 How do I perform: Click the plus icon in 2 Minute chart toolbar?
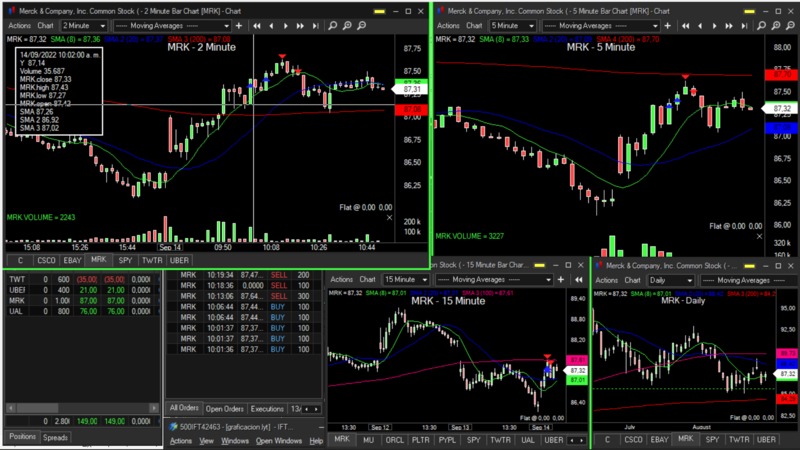(x=240, y=25)
